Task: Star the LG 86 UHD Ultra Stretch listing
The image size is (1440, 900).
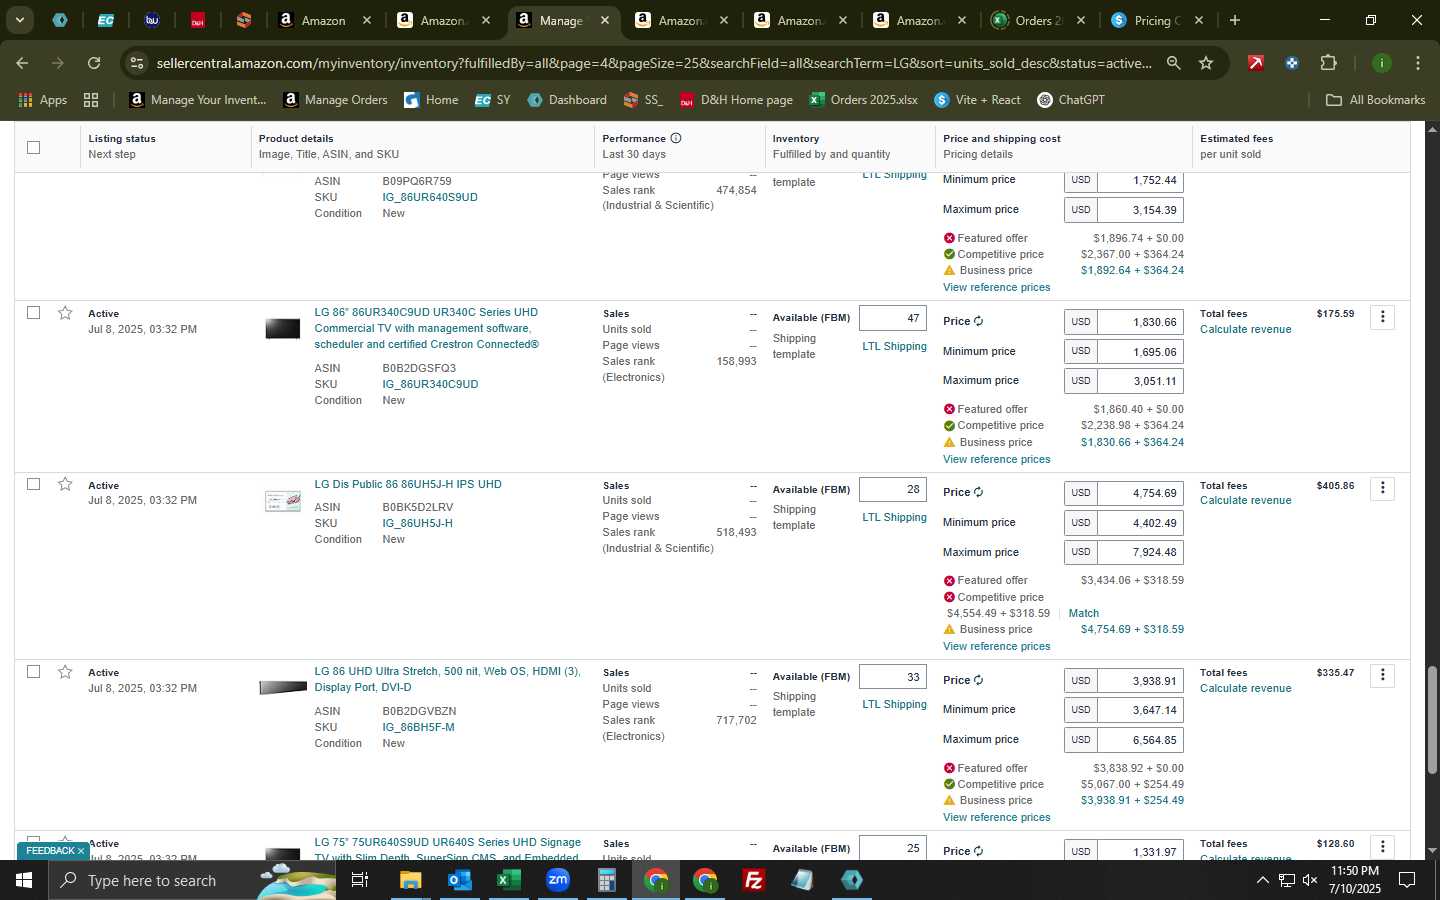Action: pyautogui.click(x=65, y=672)
